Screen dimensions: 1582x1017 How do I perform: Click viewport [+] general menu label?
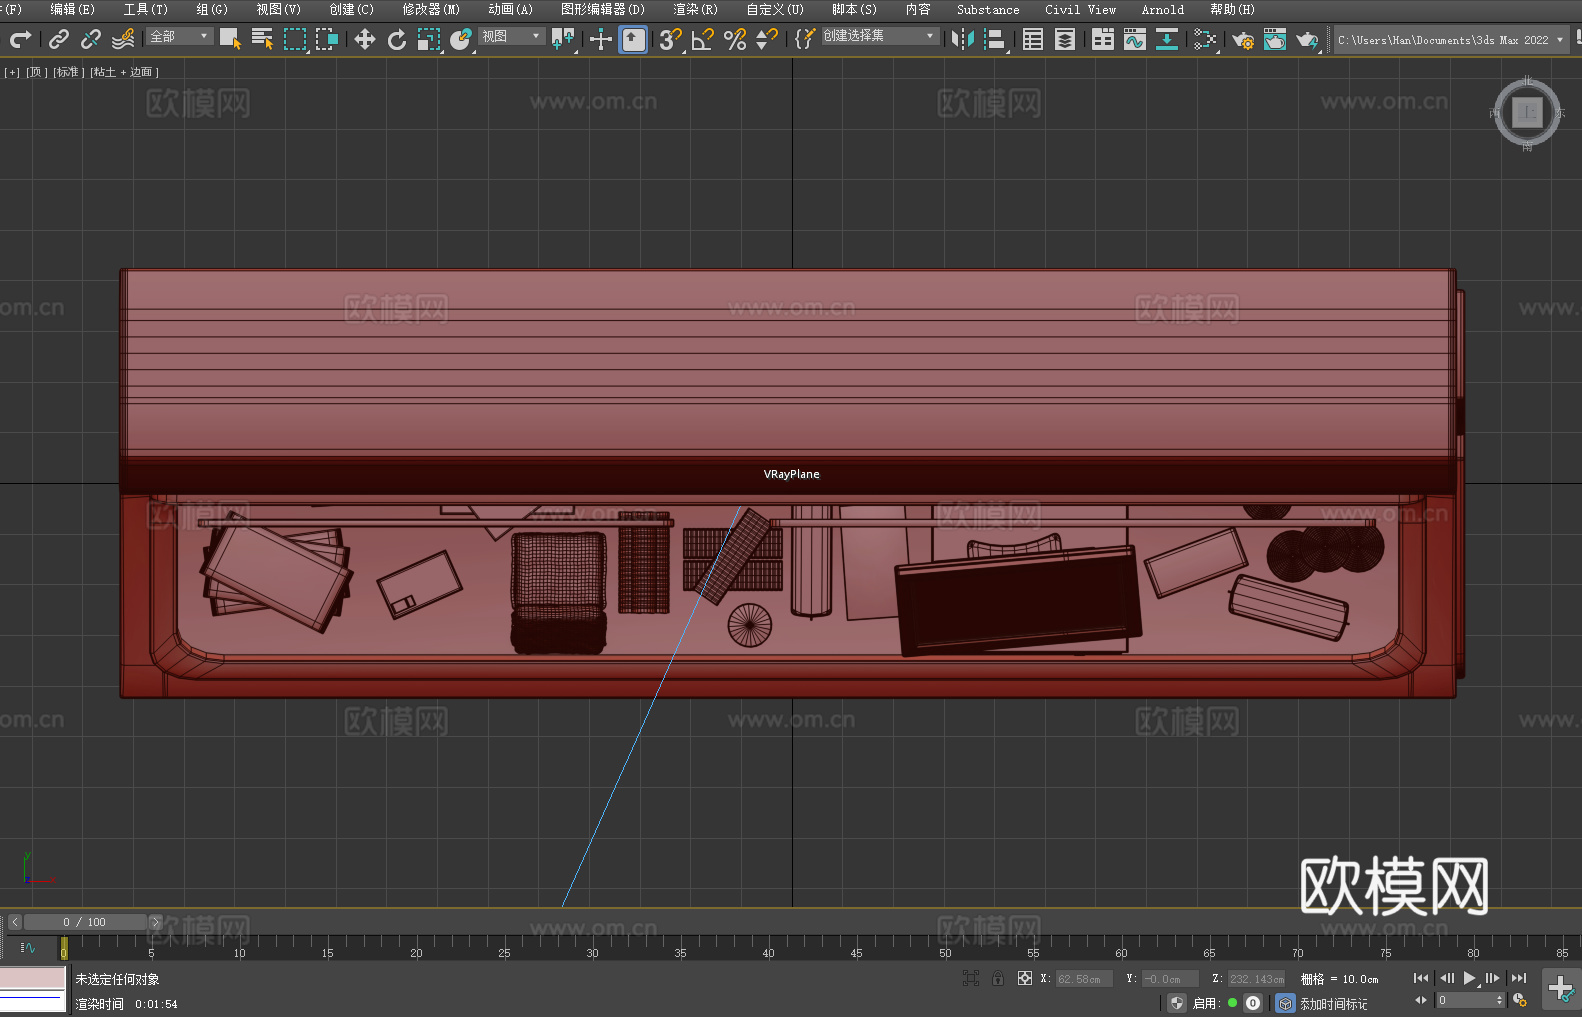pos(12,72)
